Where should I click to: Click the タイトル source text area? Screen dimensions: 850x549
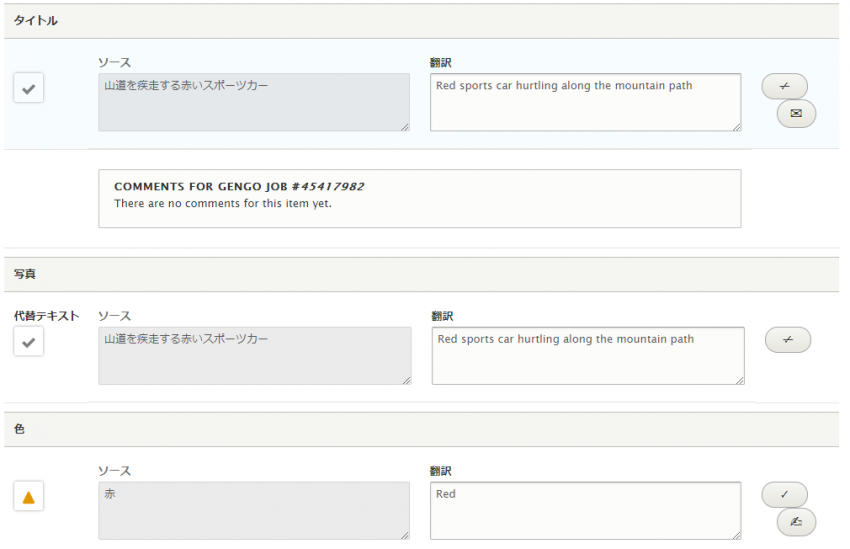click(x=253, y=101)
